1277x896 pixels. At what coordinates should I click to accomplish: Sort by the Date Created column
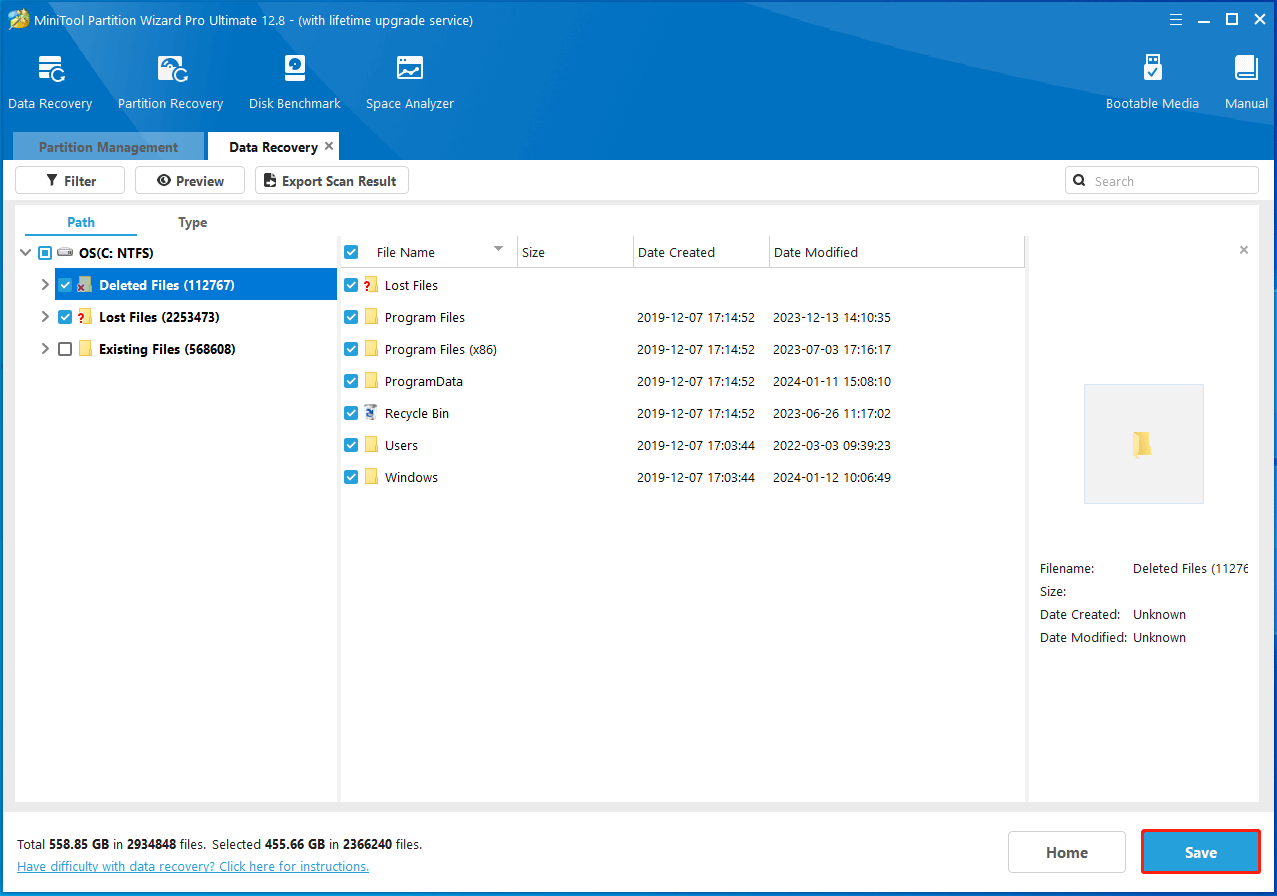pos(701,252)
